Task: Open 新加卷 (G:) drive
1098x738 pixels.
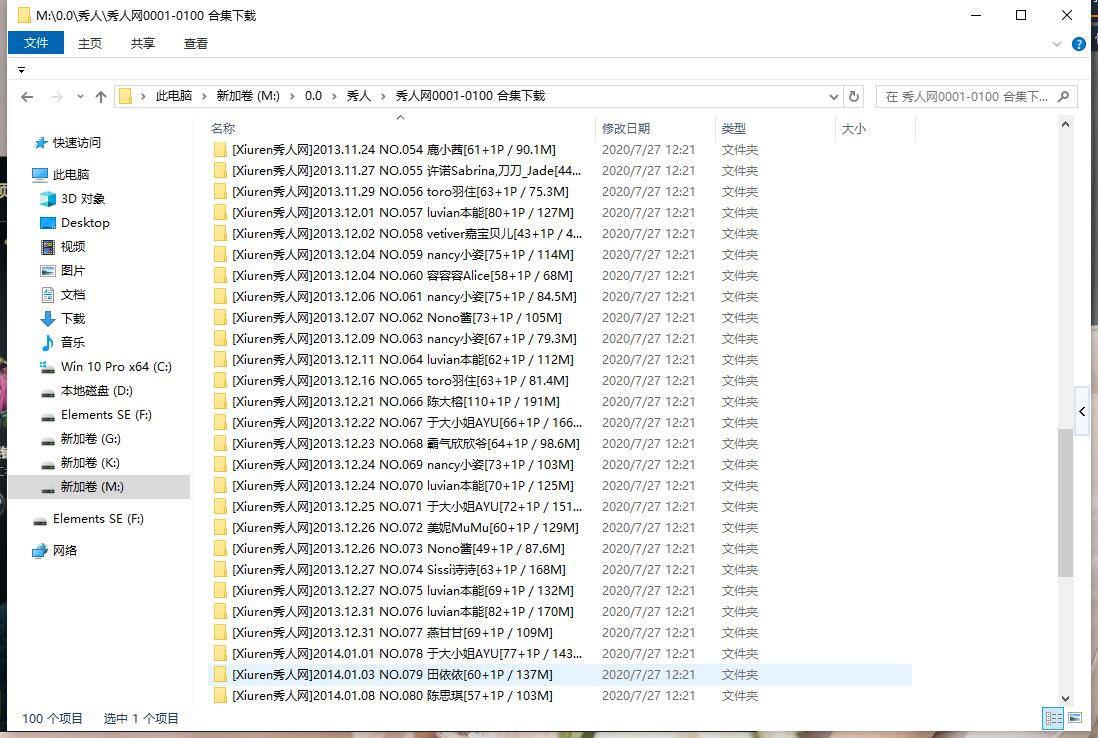Action: coord(90,439)
